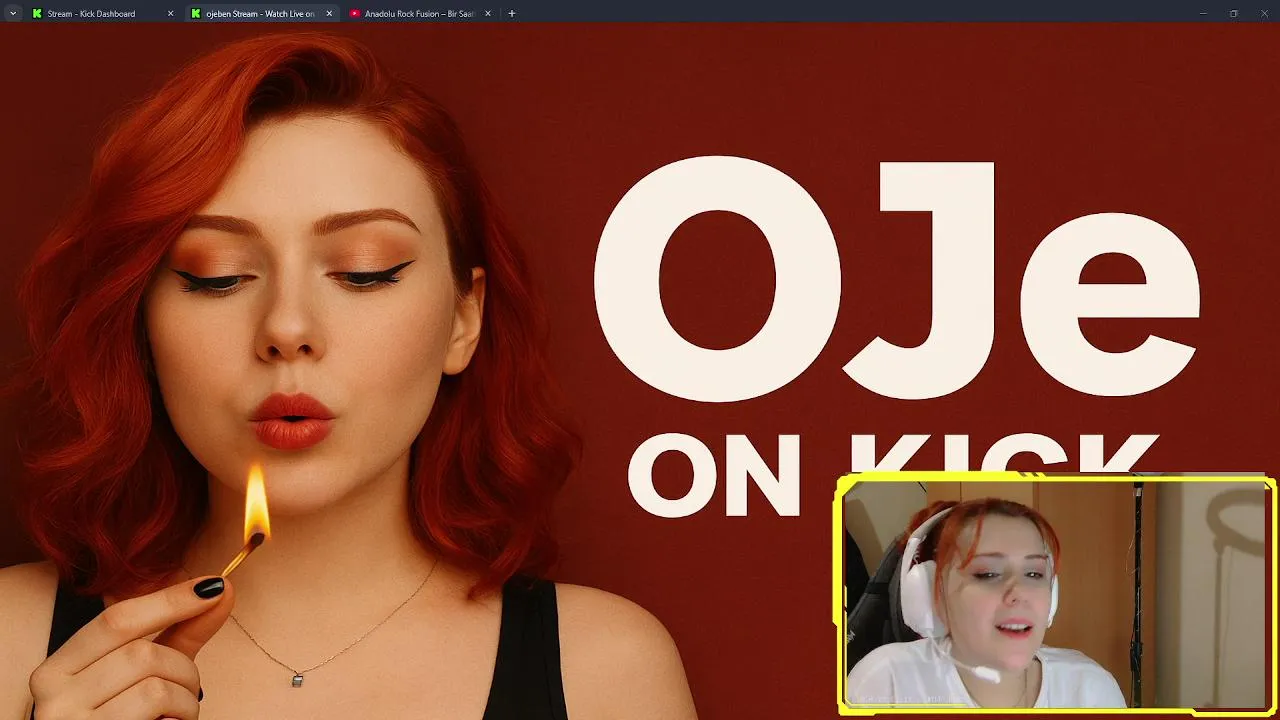This screenshot has height=720, width=1280.
Task: Restore down the browser window
Action: pos(1233,14)
